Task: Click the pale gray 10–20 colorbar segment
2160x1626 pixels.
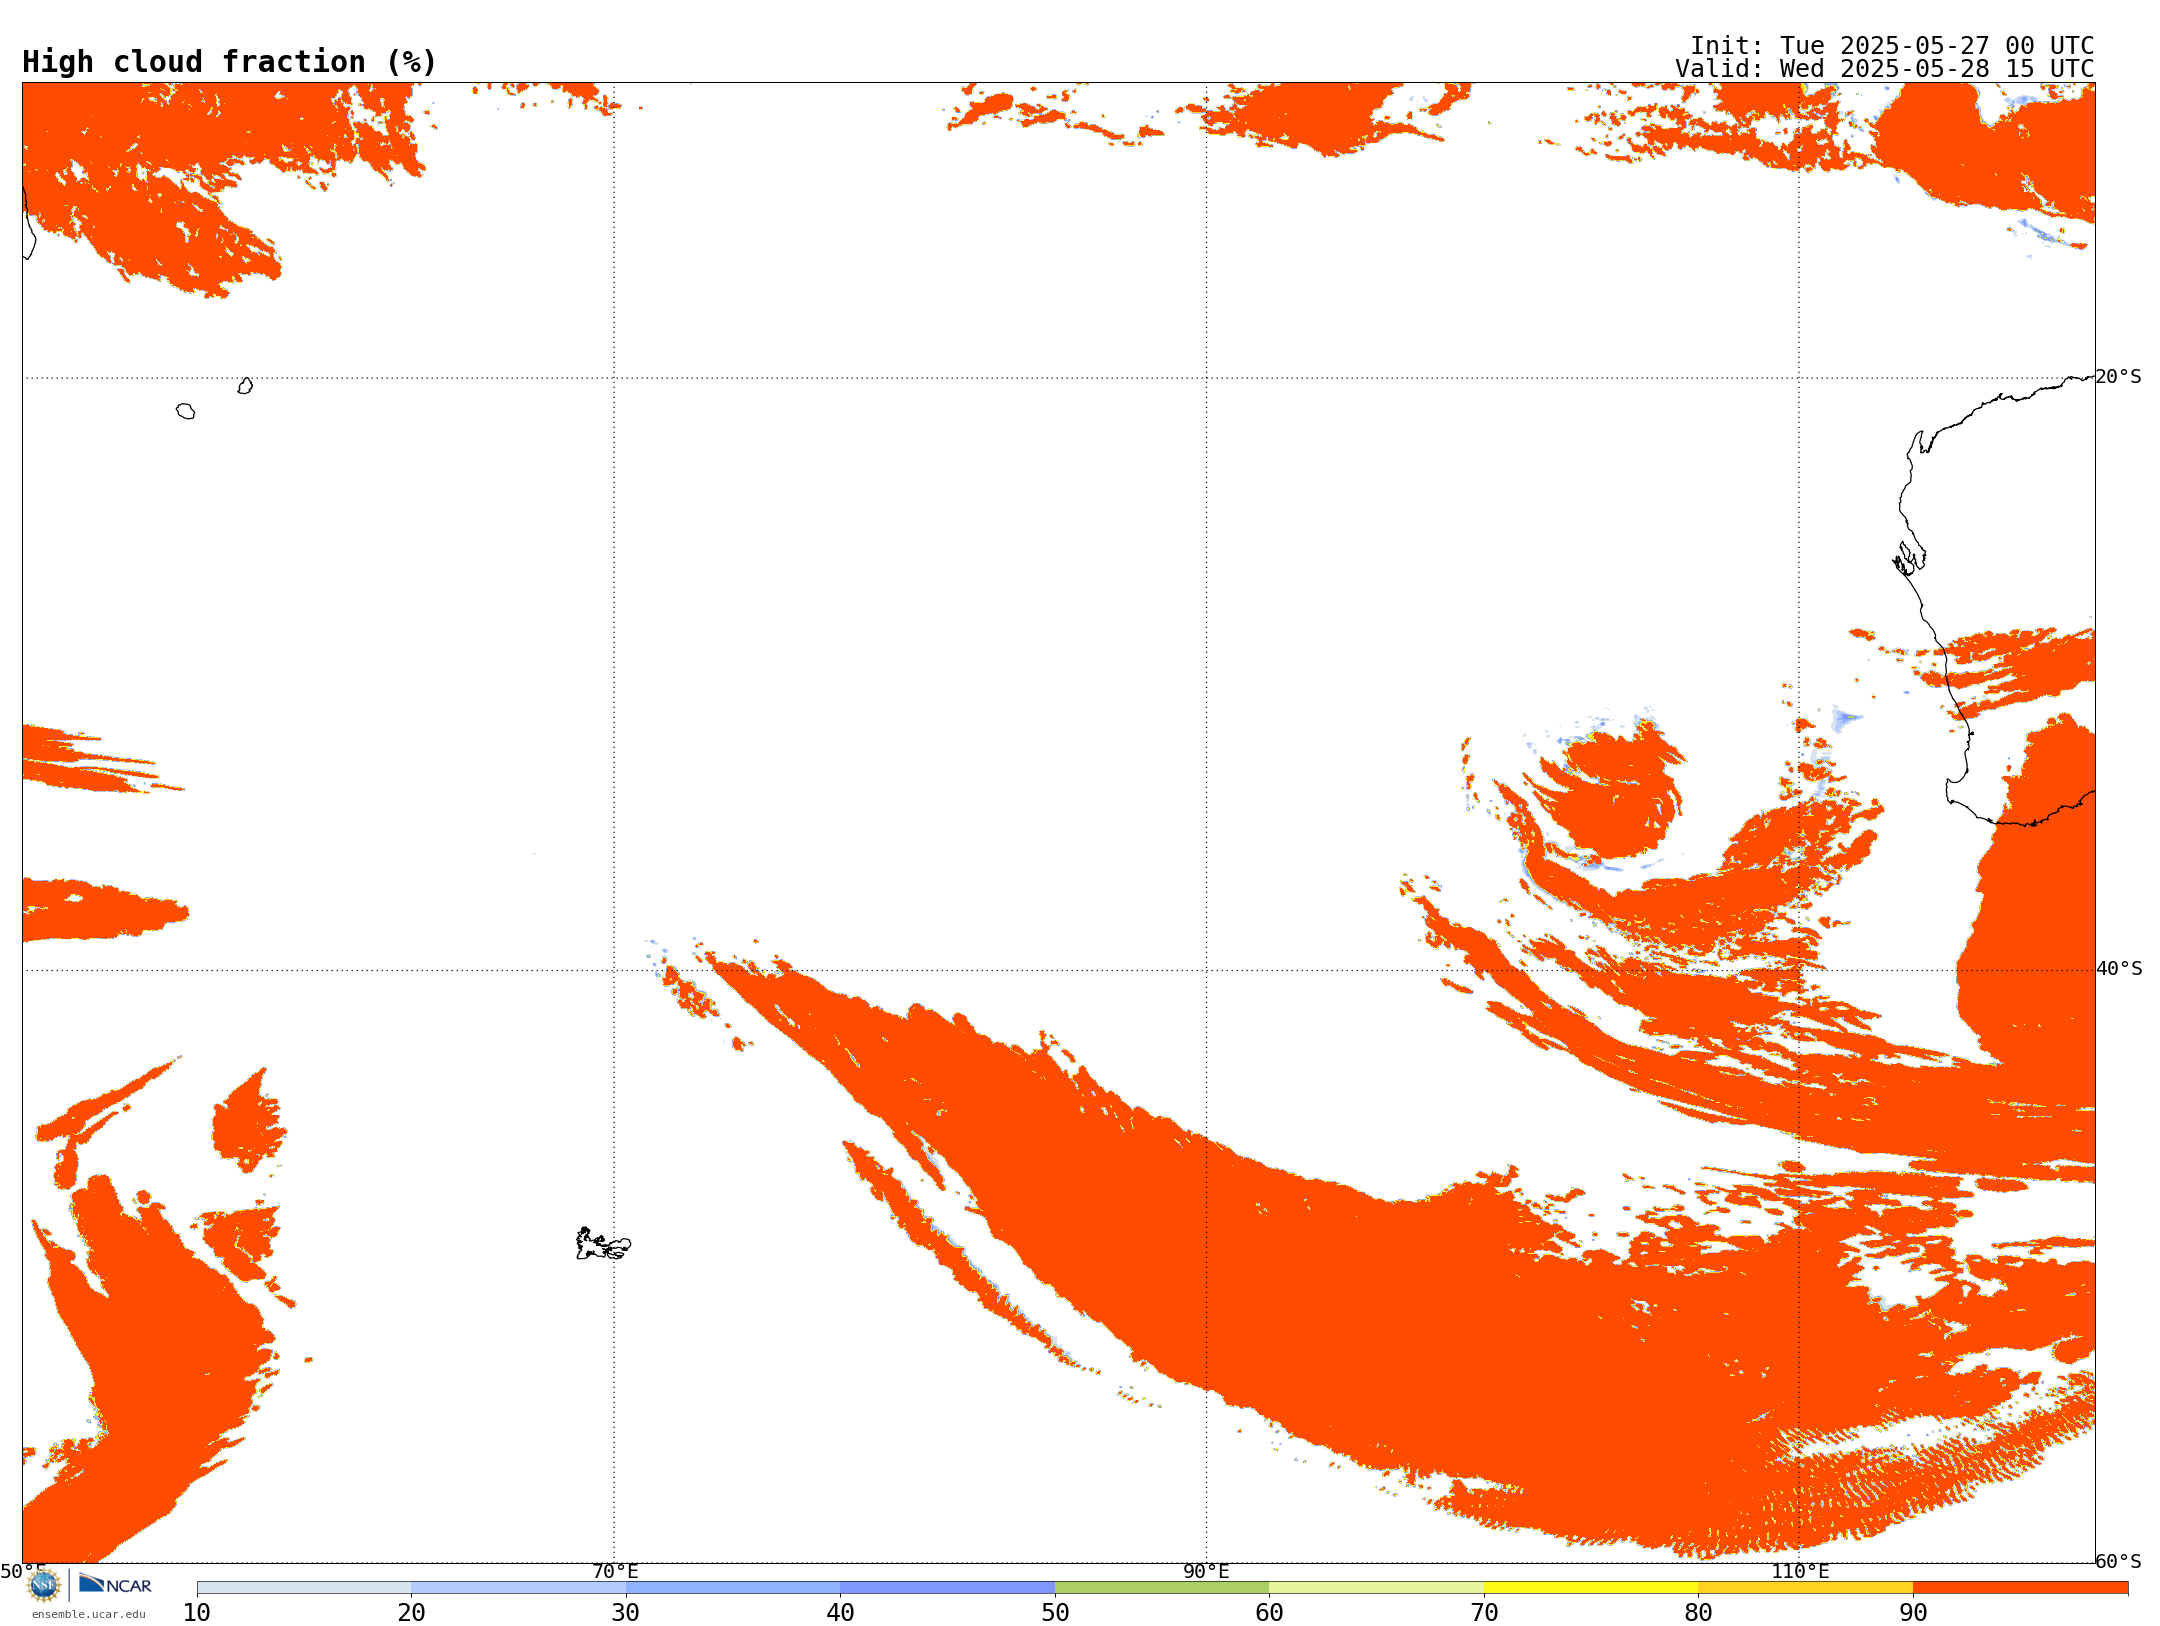Action: (304, 1587)
